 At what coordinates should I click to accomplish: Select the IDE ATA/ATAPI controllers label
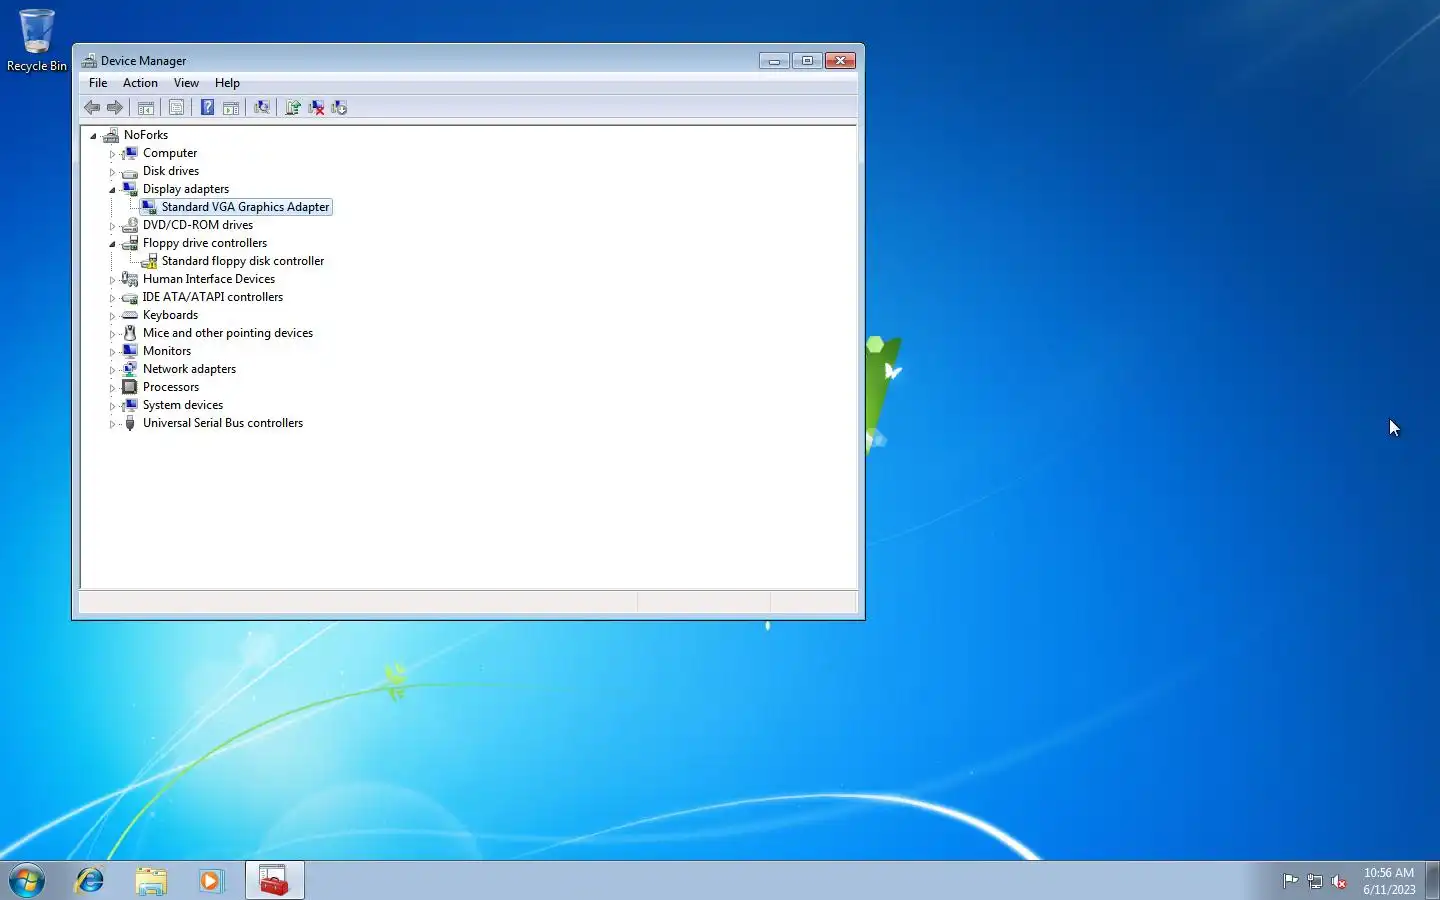tap(213, 297)
